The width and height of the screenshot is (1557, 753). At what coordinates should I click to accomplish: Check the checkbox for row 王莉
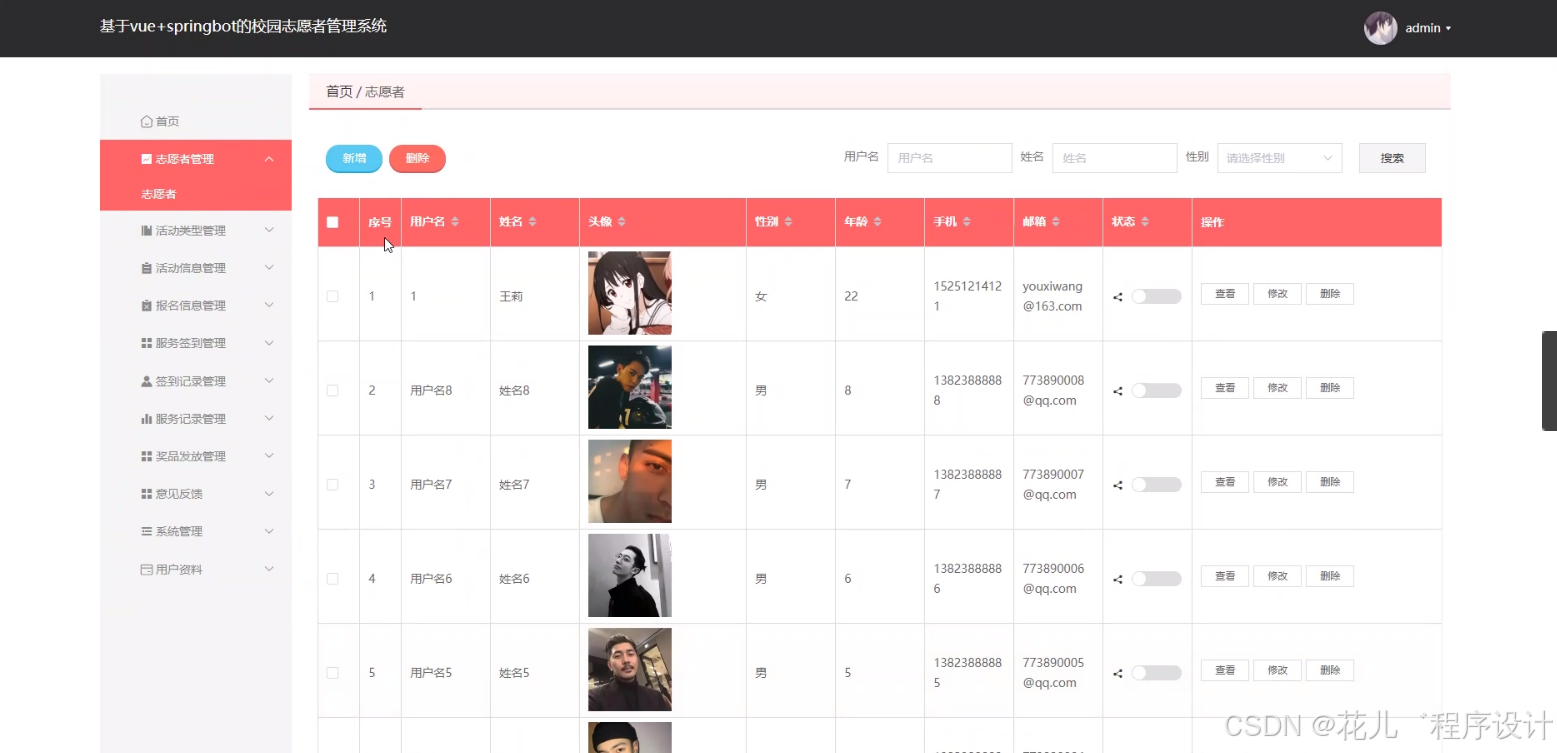[x=333, y=296]
